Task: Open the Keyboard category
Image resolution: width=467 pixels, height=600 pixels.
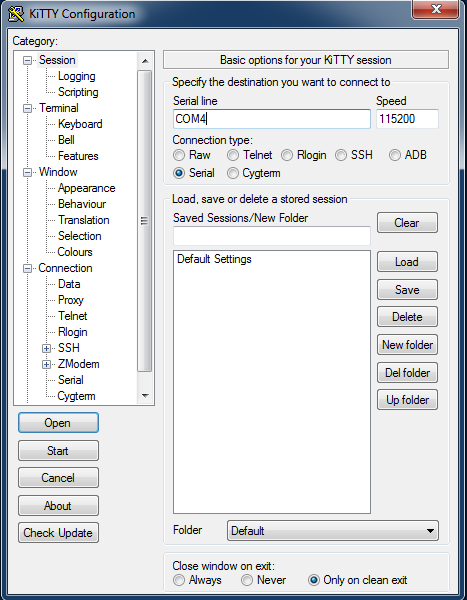Action: (x=80, y=124)
